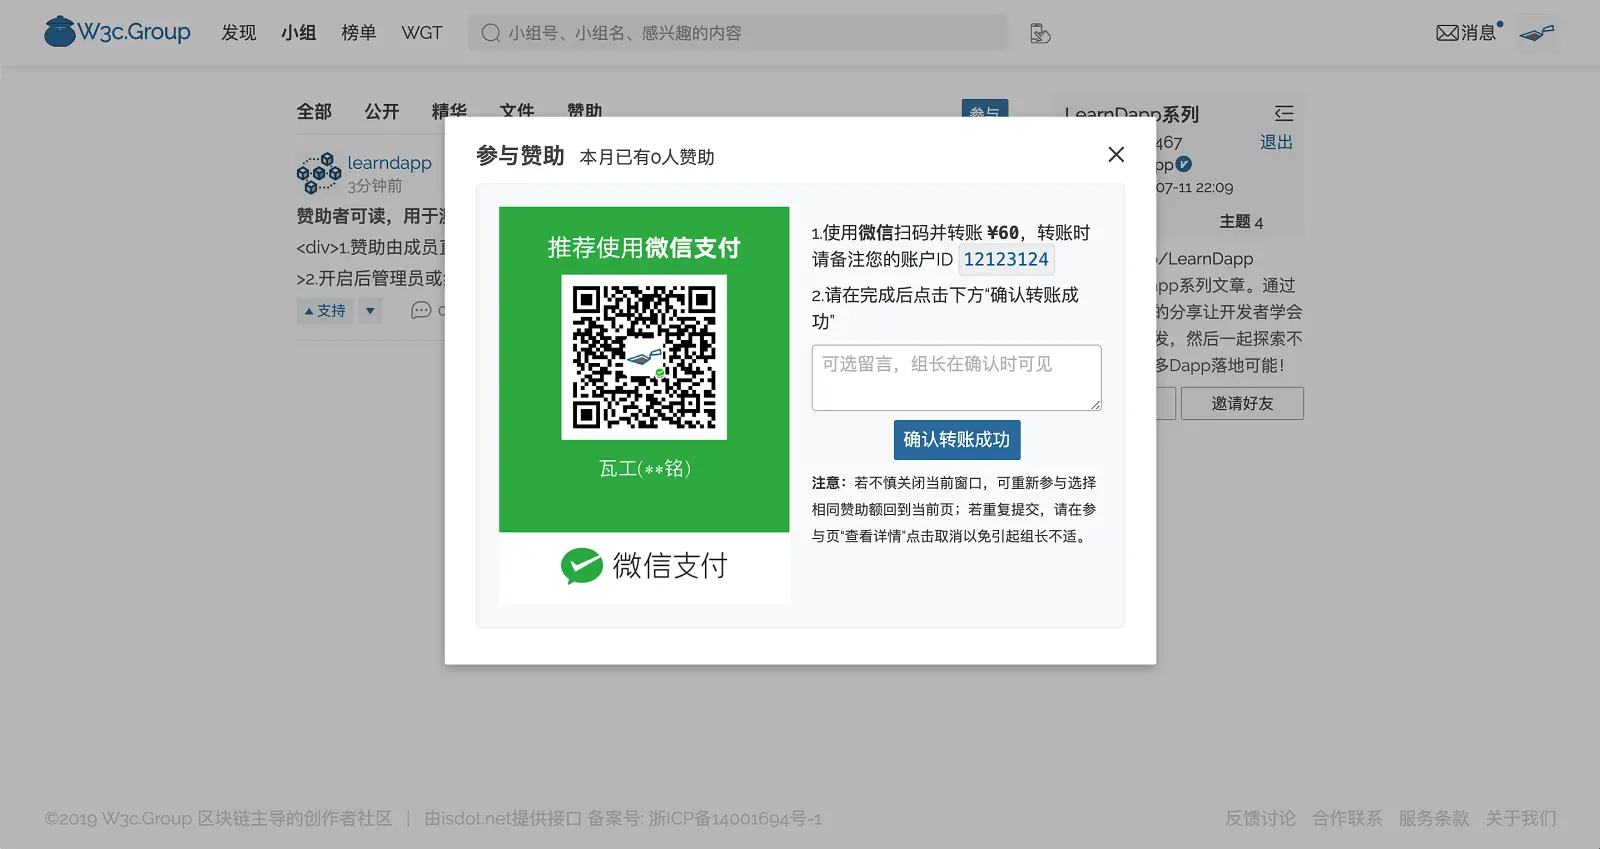Open the user avatar menu
The image size is (1600, 849).
[1537, 33]
